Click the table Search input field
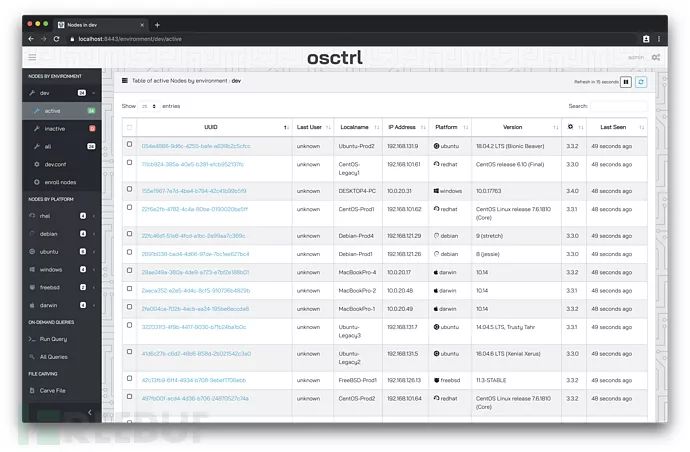 [x=619, y=106]
